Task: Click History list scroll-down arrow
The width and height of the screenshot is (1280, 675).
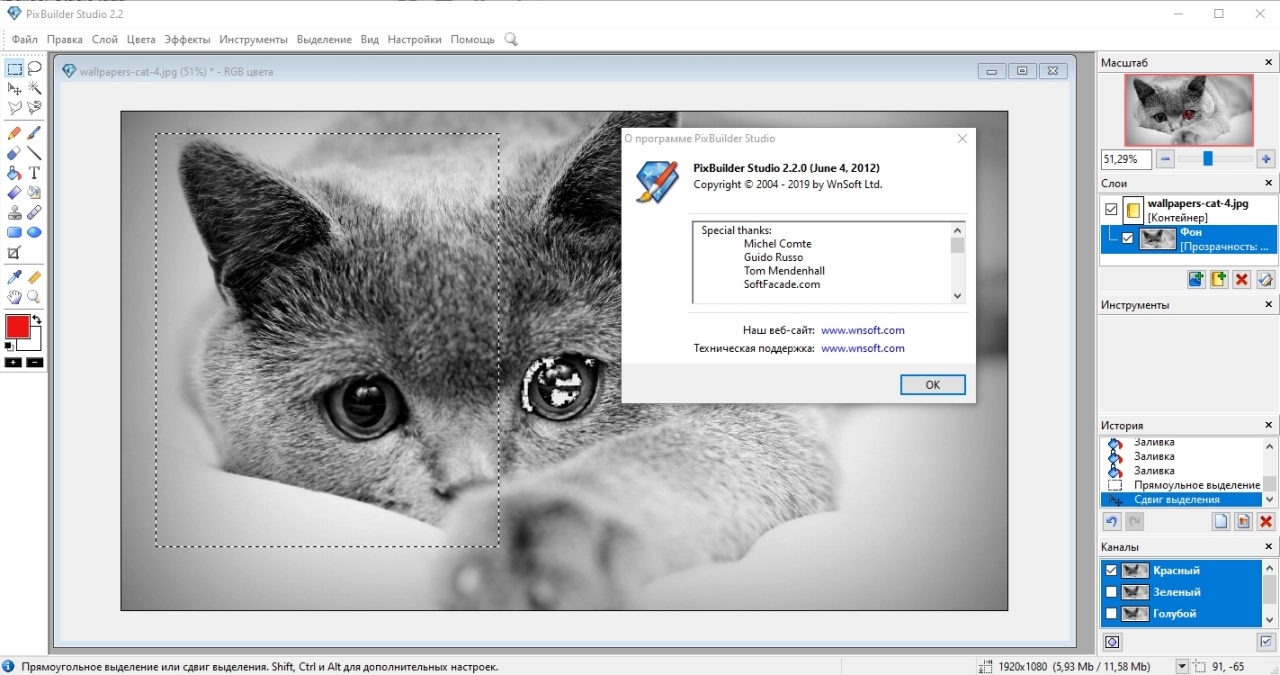Action: point(1270,500)
